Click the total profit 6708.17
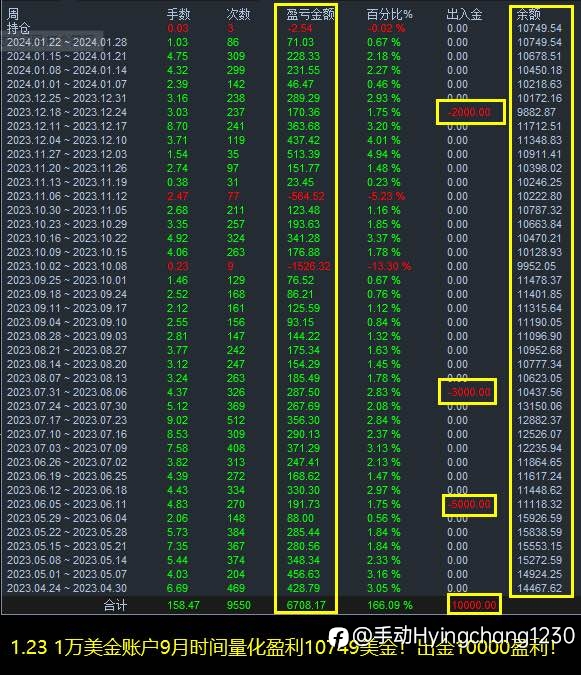Screen dimensions: 581x675 coord(306,605)
